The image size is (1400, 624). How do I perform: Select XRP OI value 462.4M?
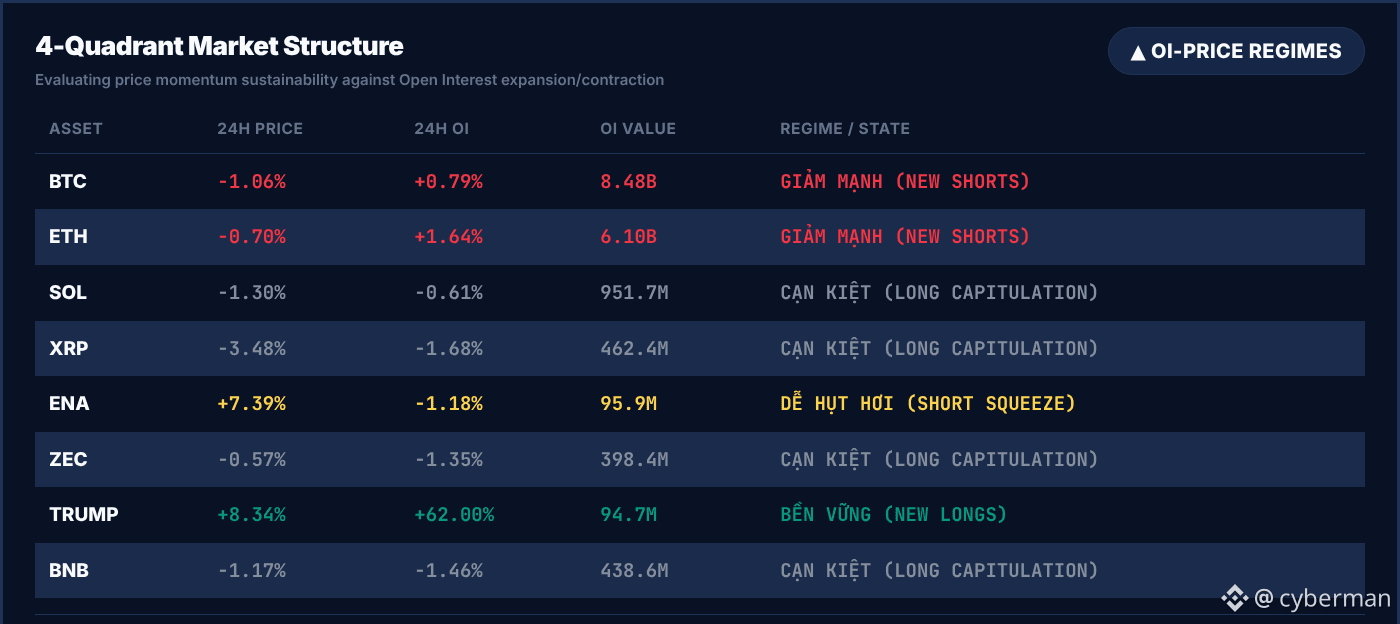634,348
